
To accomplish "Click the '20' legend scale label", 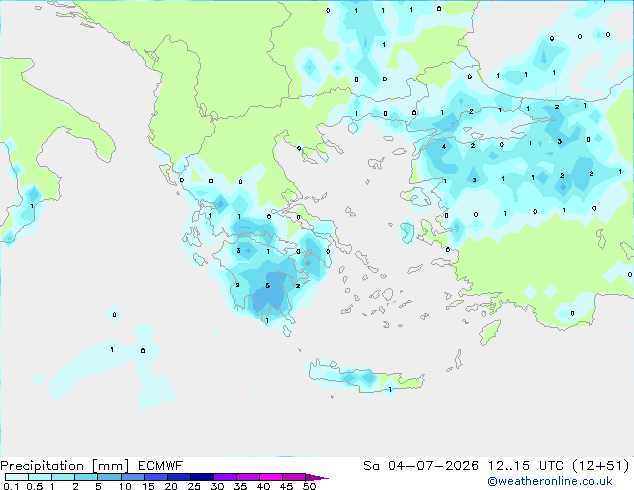I will coord(171,486).
